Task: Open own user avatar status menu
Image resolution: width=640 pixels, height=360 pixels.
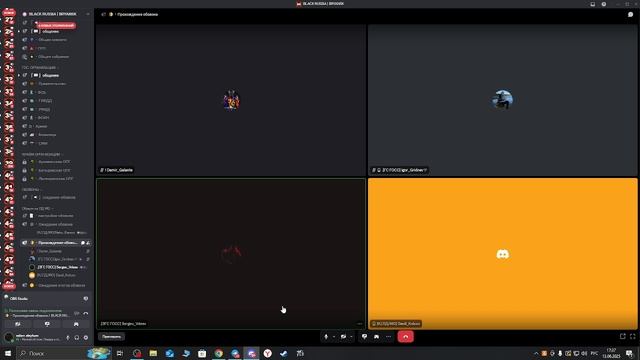Action: click(x=9, y=337)
